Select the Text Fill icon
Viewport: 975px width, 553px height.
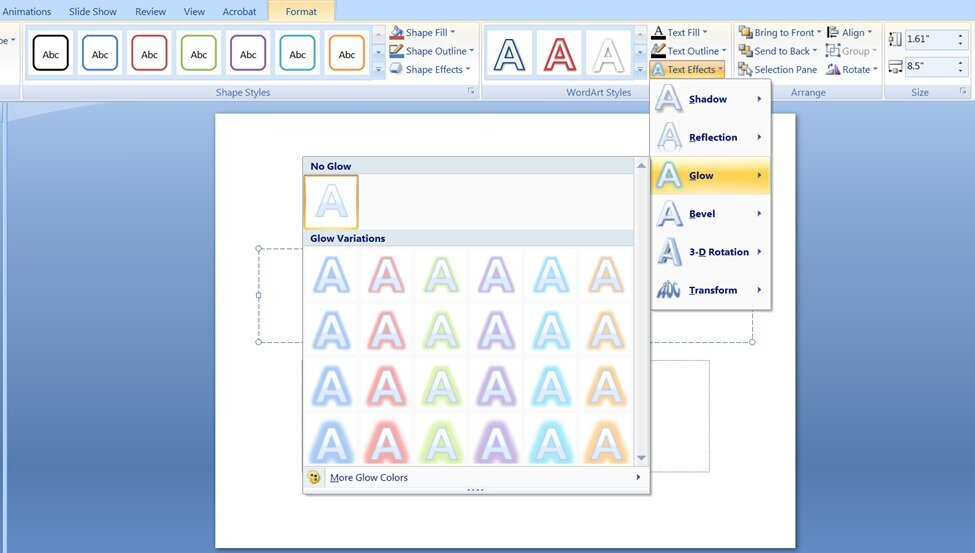[658, 33]
